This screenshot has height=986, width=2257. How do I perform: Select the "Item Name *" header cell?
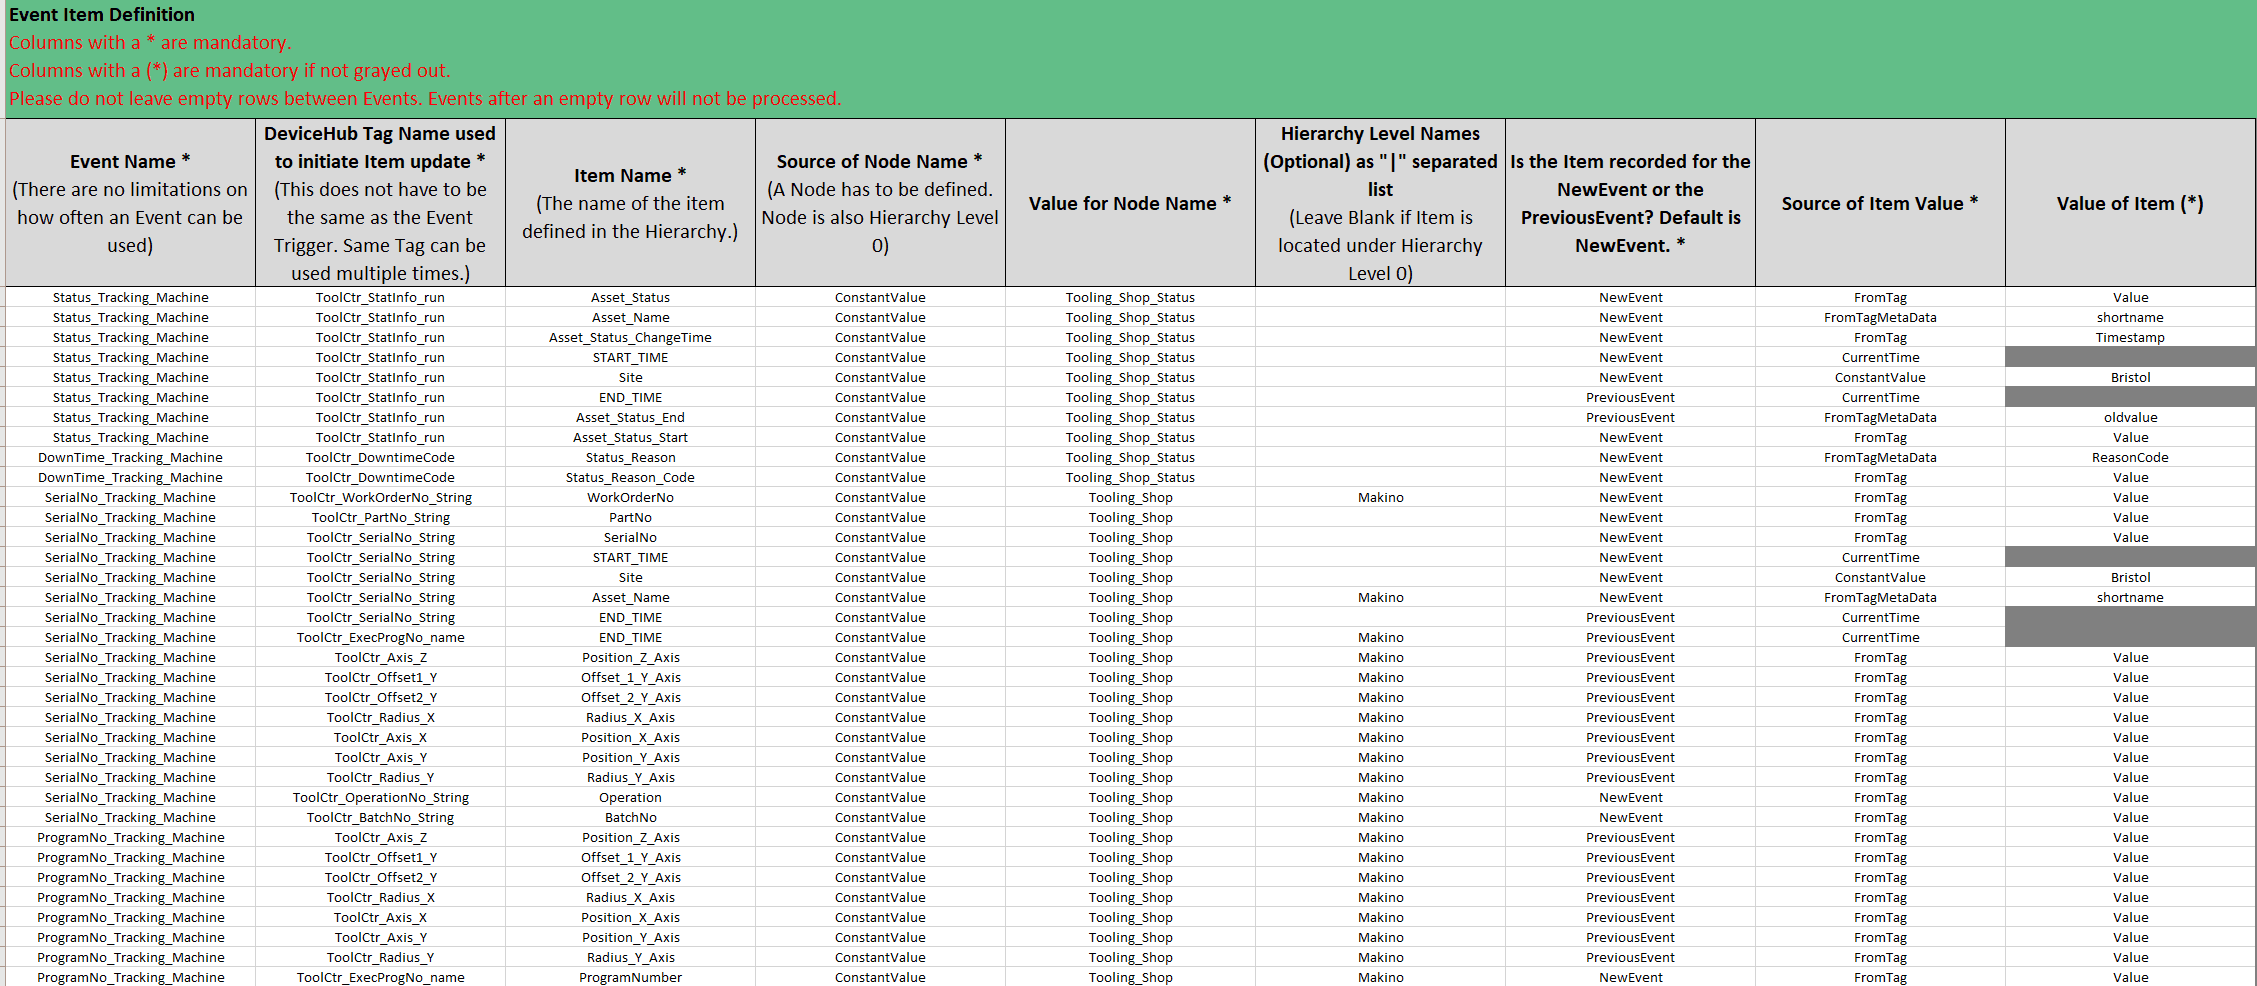(630, 203)
